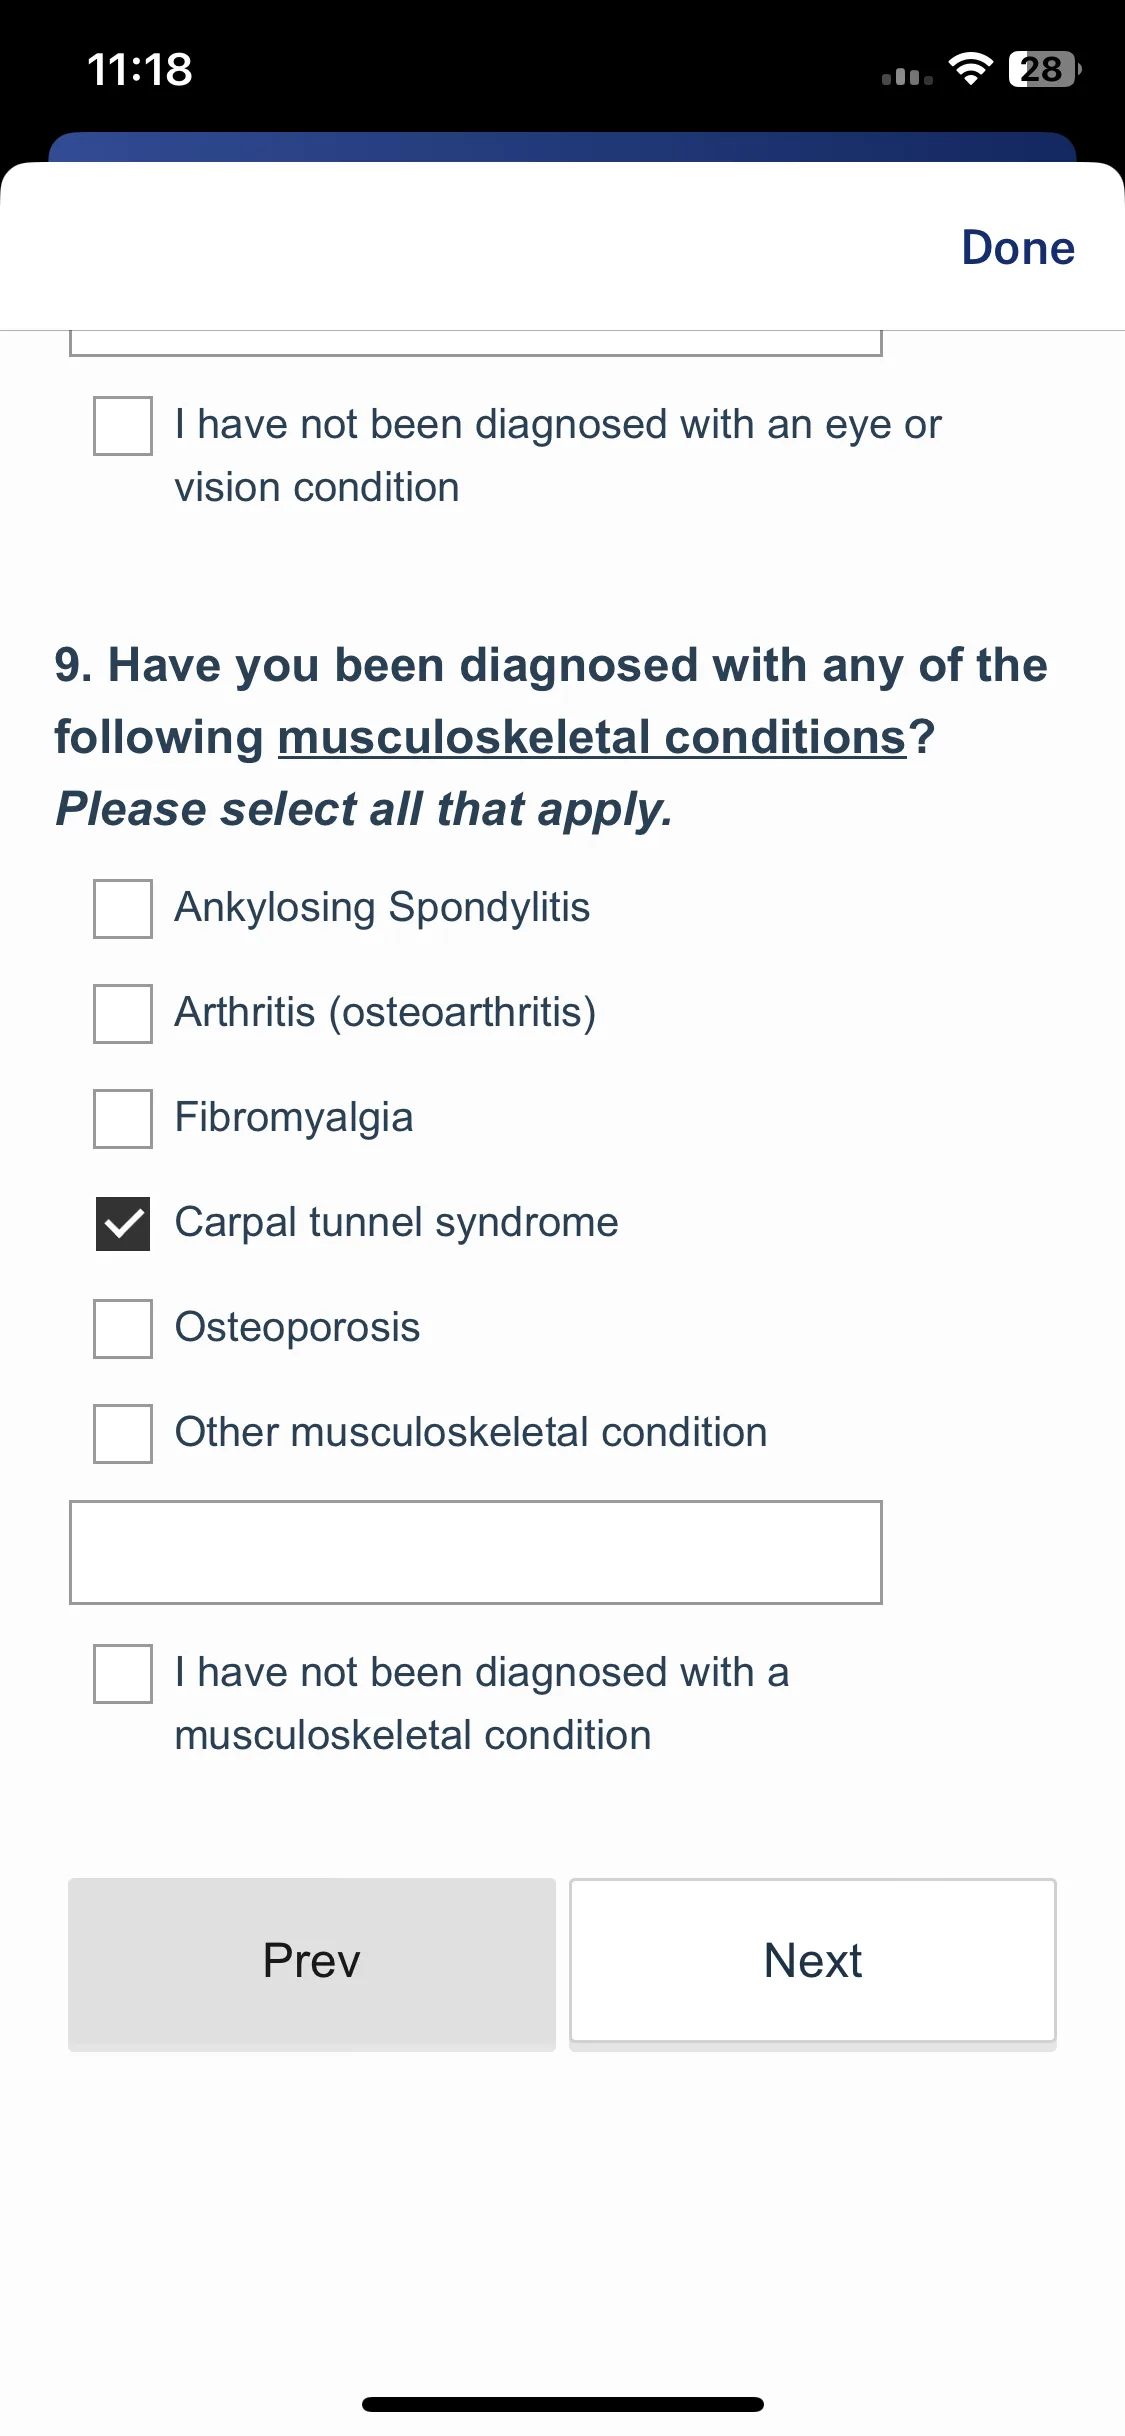Open the musculoskeletal conditions link
This screenshot has width=1125, height=2436.
pyautogui.click(x=592, y=737)
